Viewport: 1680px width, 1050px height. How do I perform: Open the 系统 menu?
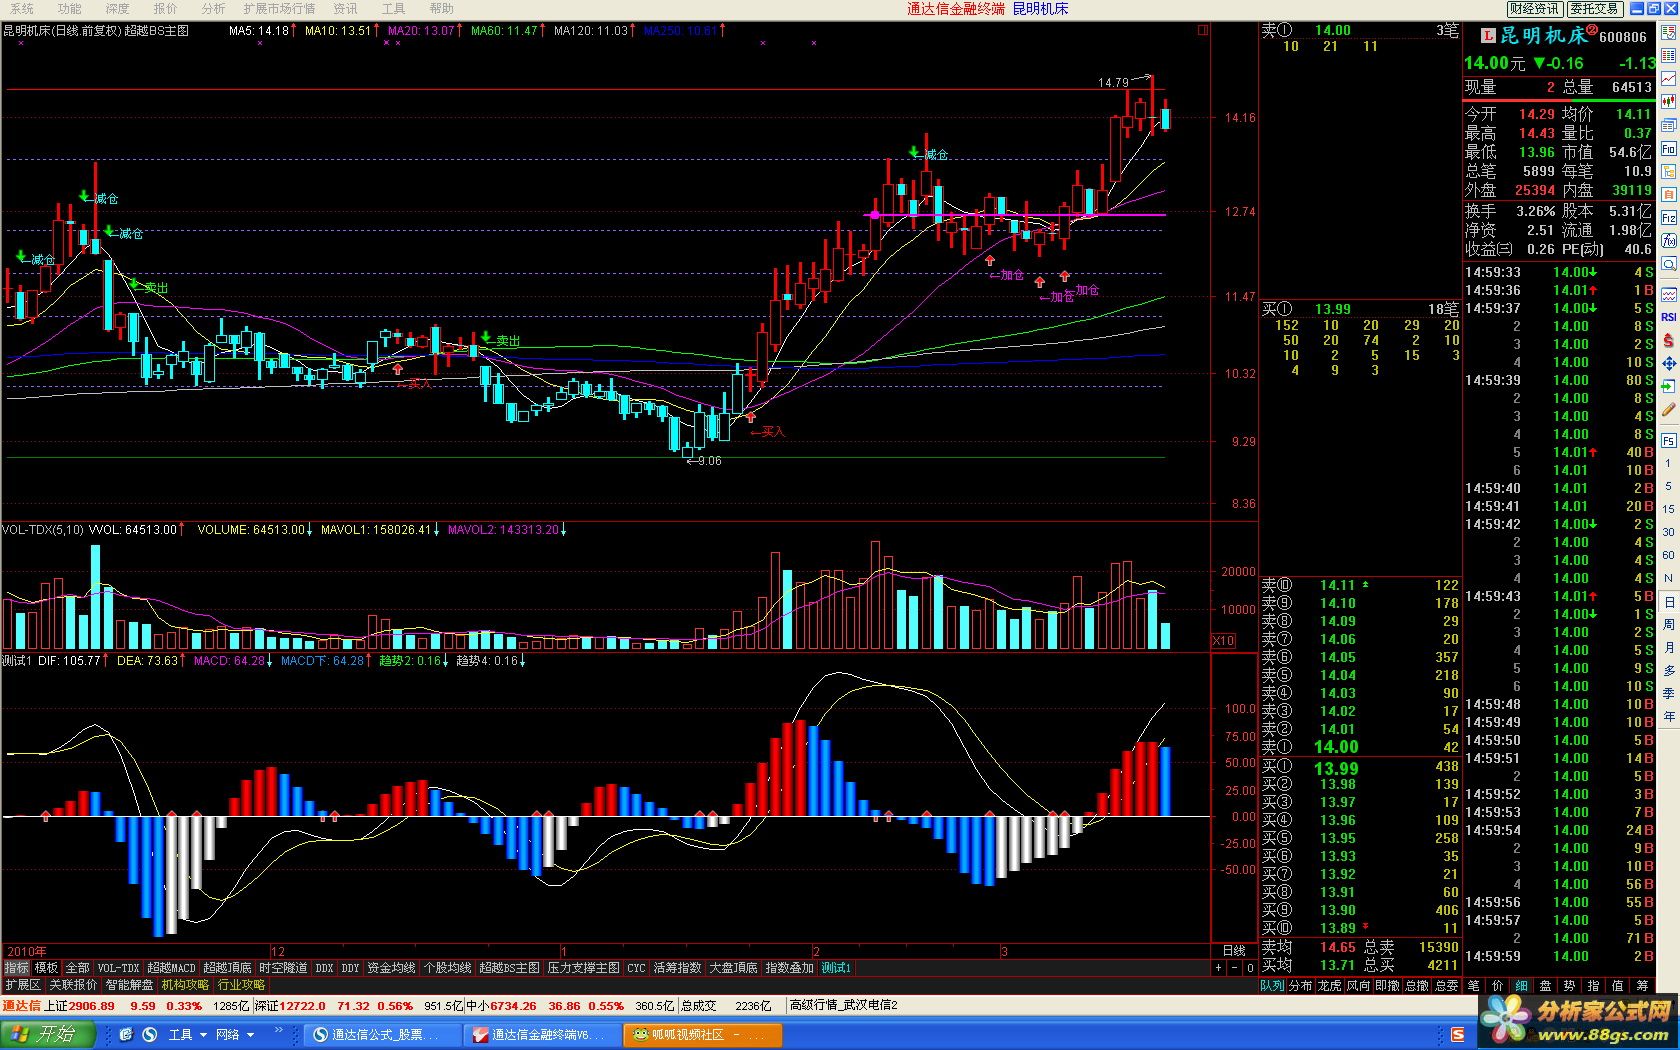22,9
